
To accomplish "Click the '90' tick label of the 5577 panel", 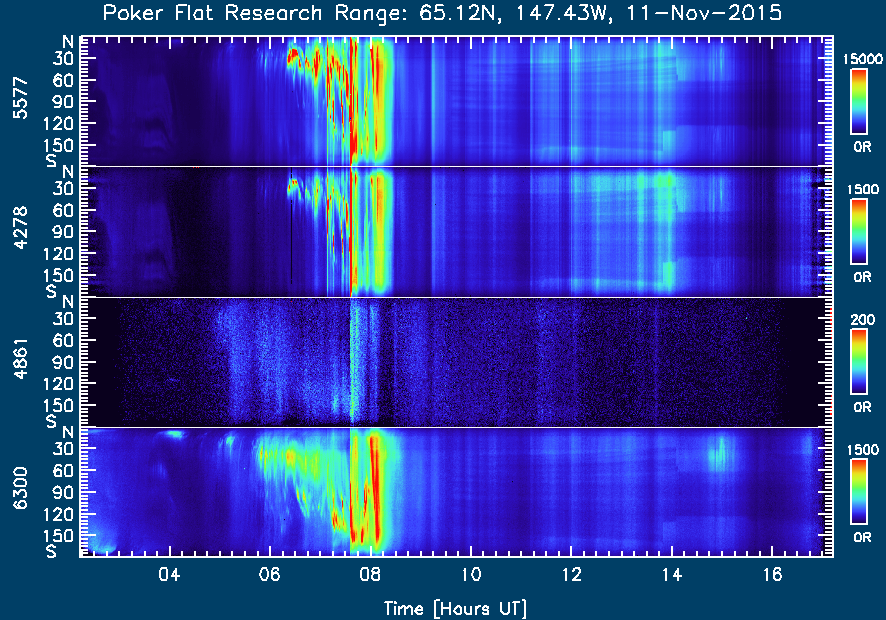I will coord(63,102).
